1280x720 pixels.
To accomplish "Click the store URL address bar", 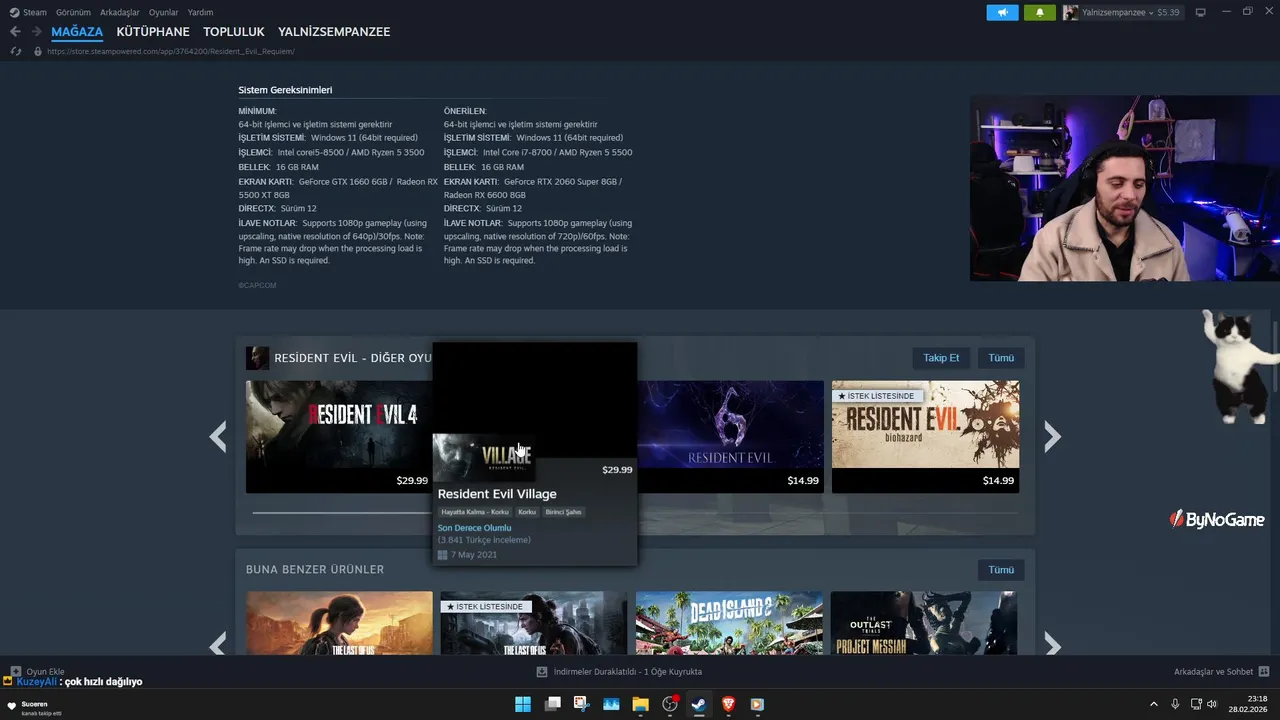I will 171,51.
